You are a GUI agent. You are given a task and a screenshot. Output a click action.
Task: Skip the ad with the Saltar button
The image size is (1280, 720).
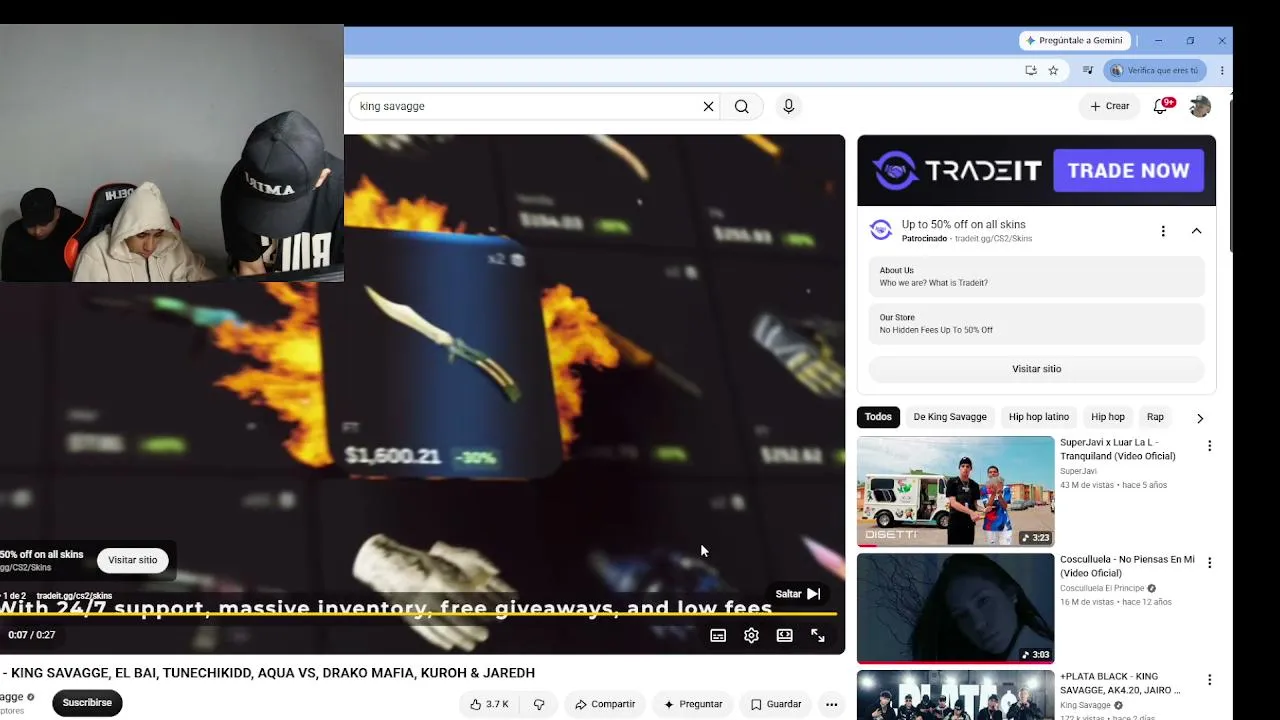point(798,594)
